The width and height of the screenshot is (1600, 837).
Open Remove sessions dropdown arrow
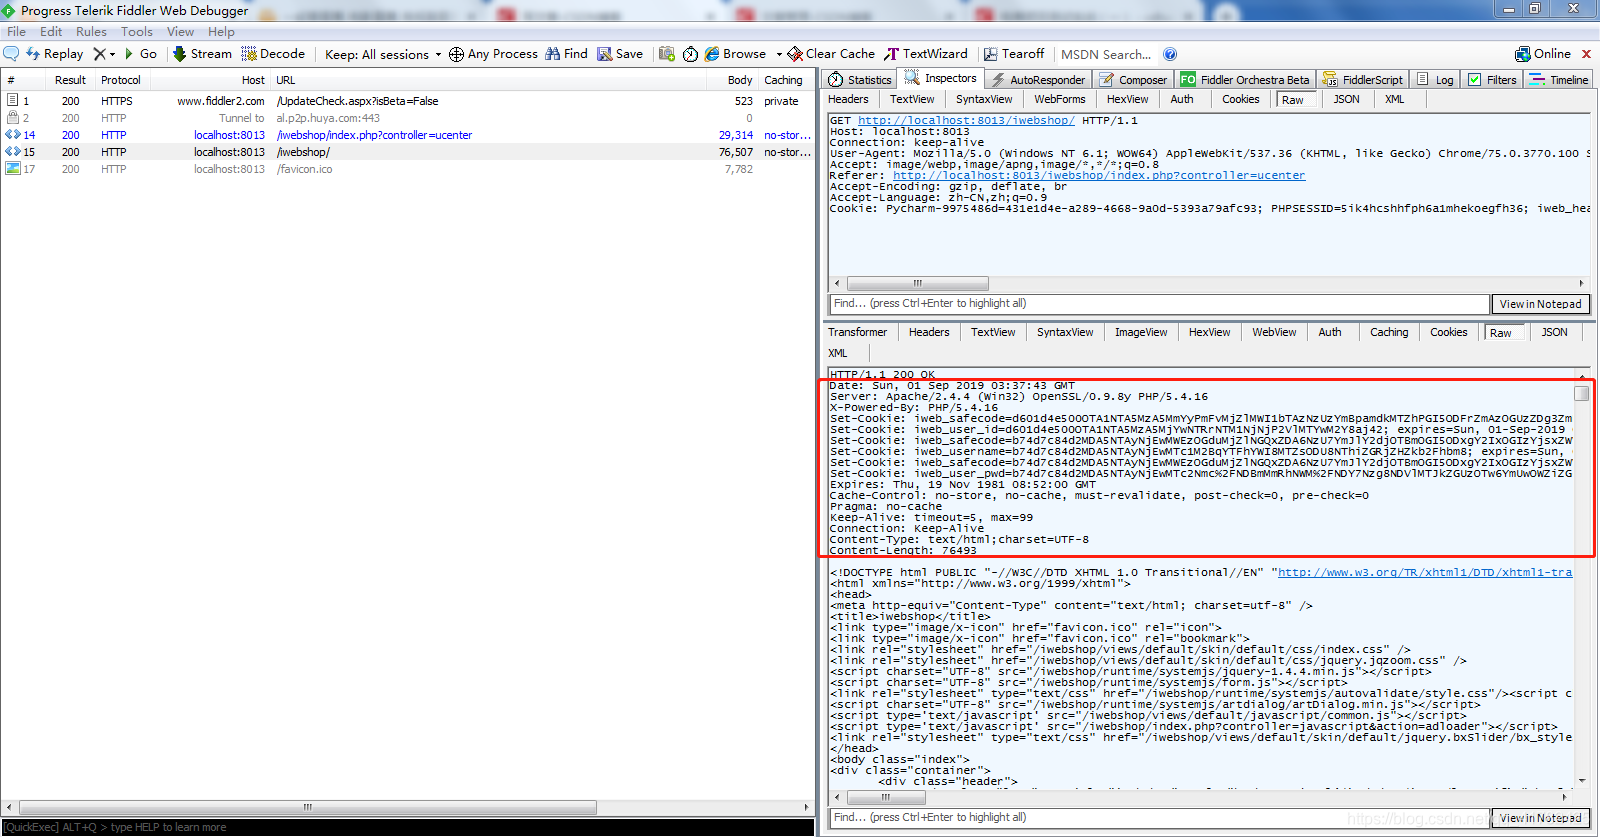click(x=112, y=54)
